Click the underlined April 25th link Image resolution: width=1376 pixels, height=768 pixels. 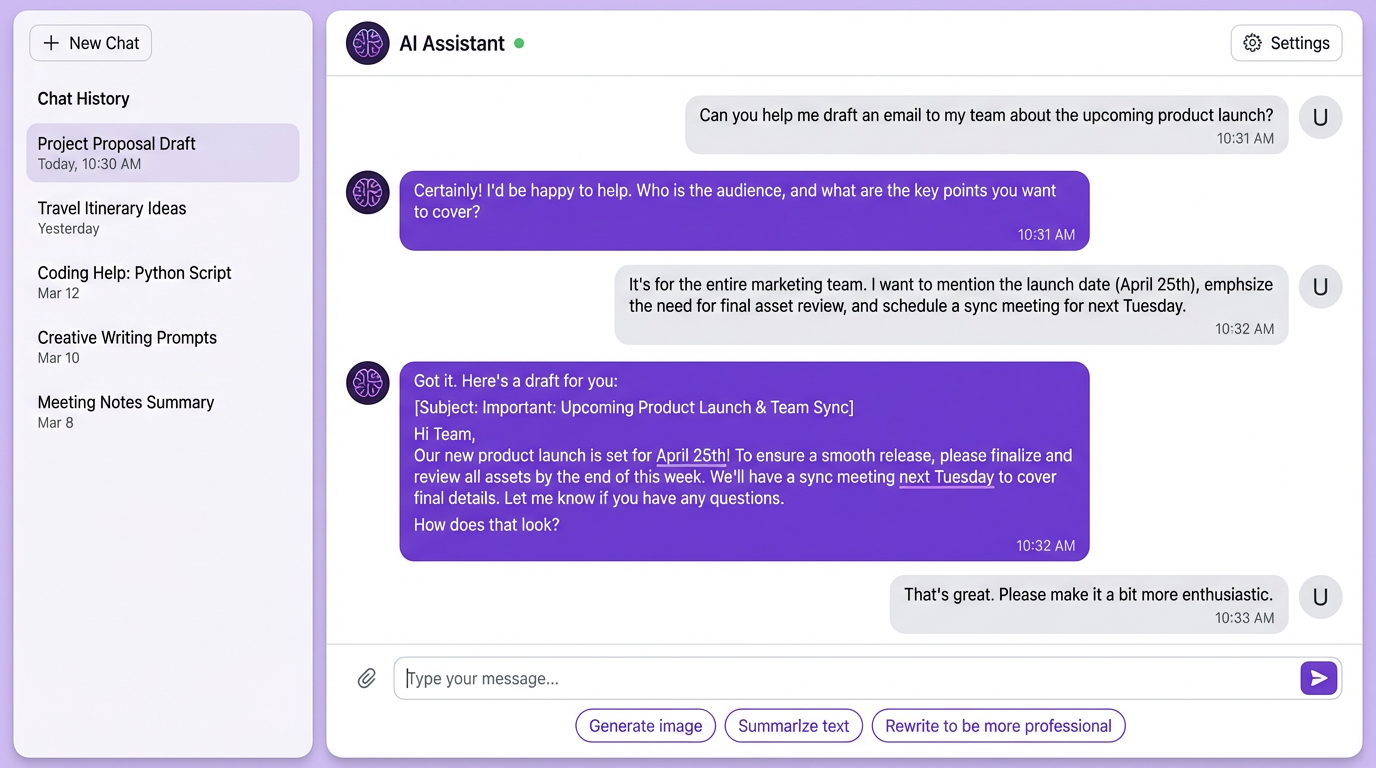[x=692, y=455]
